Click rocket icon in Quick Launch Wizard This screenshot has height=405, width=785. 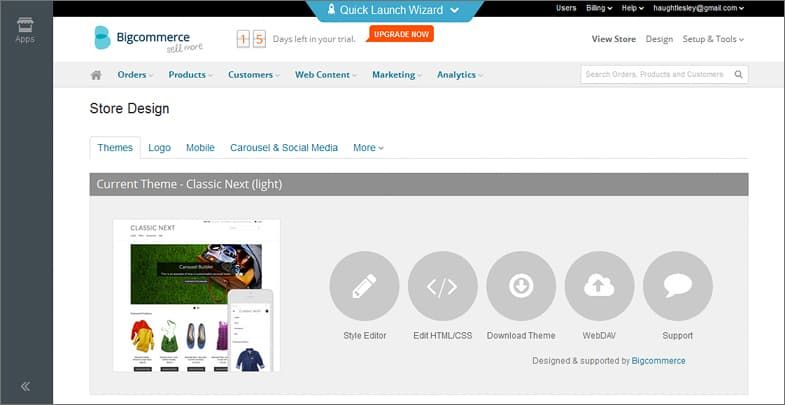pyautogui.click(x=331, y=10)
